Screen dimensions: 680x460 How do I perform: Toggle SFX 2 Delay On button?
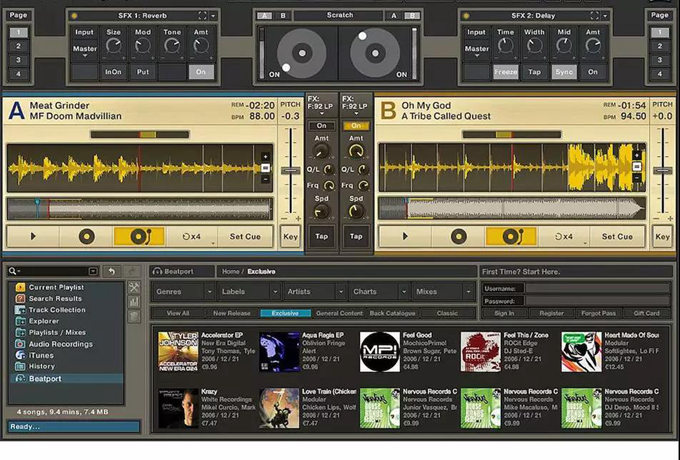592,72
